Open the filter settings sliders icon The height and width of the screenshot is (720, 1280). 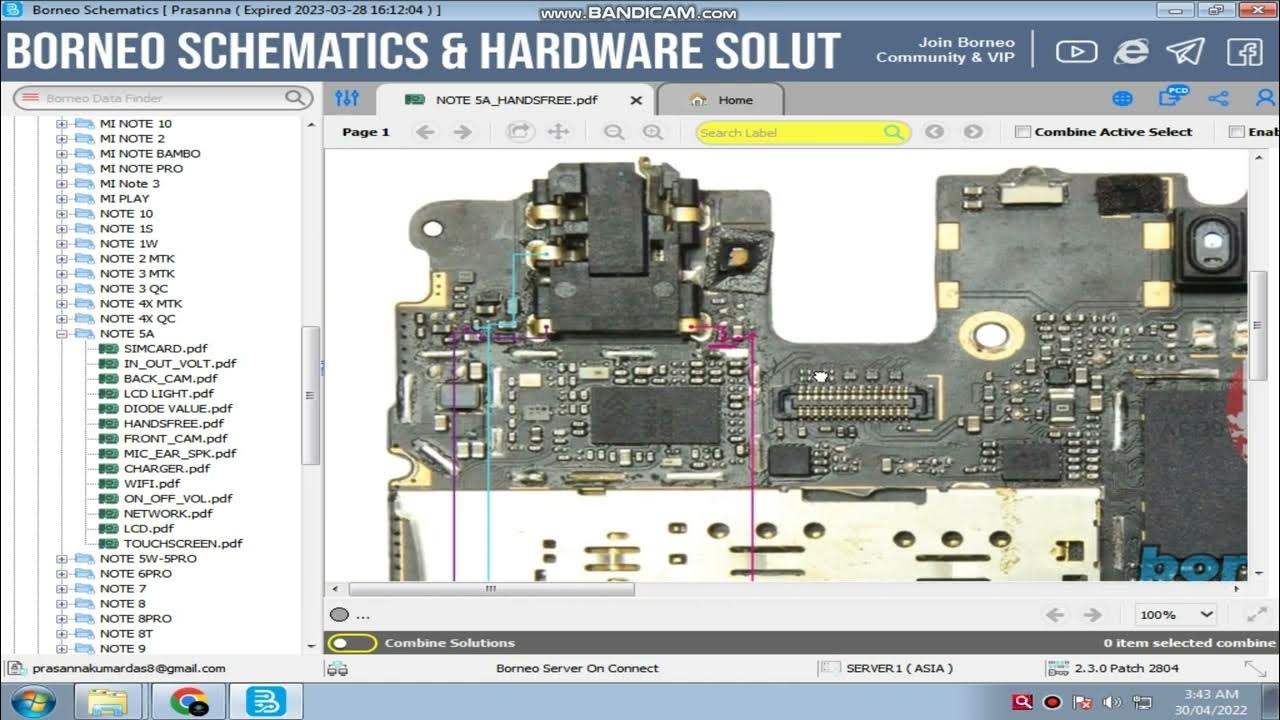pos(347,98)
